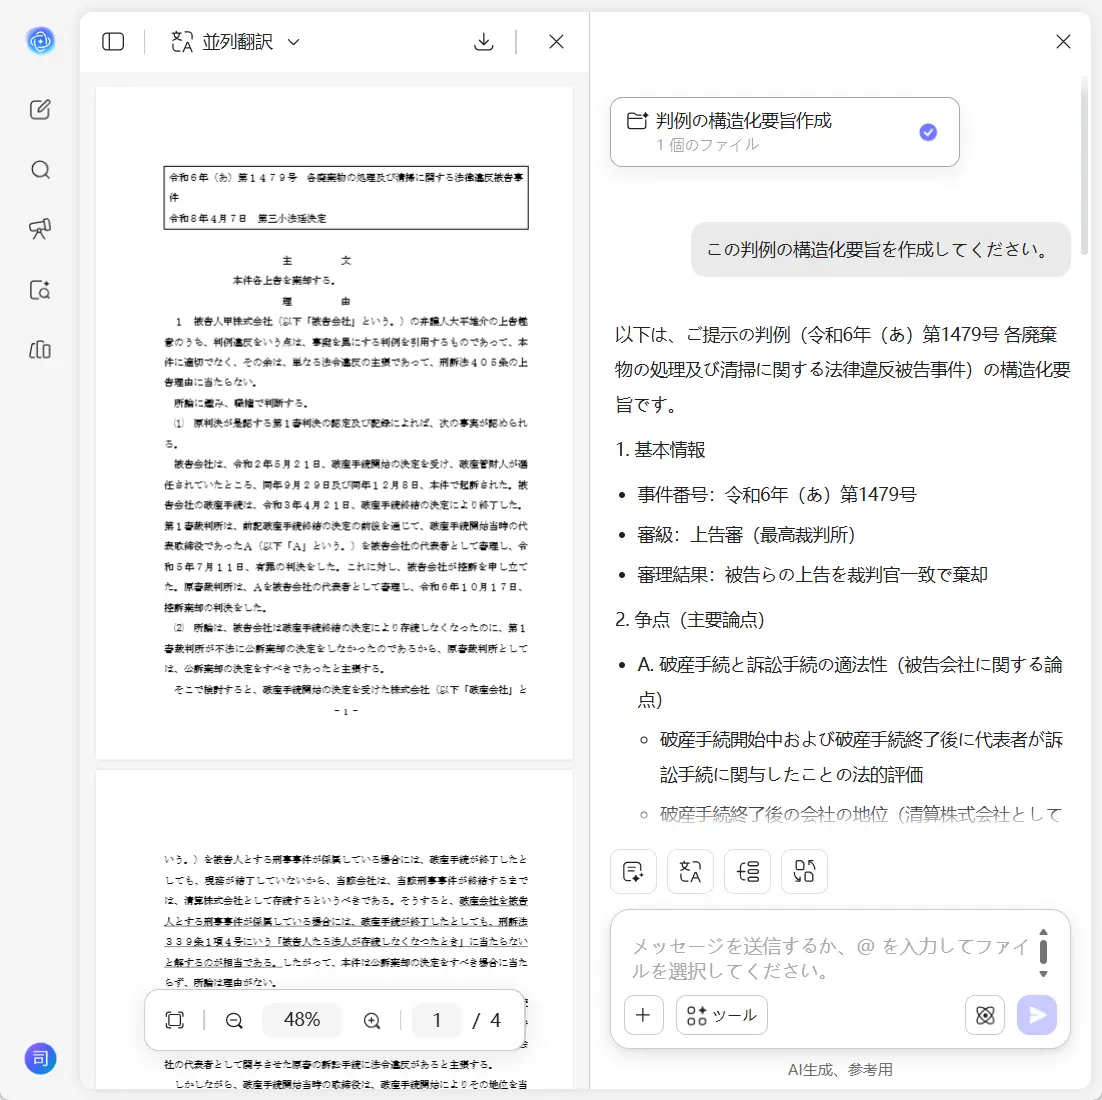Open the library books icon
1102x1100 pixels.
coord(40,349)
